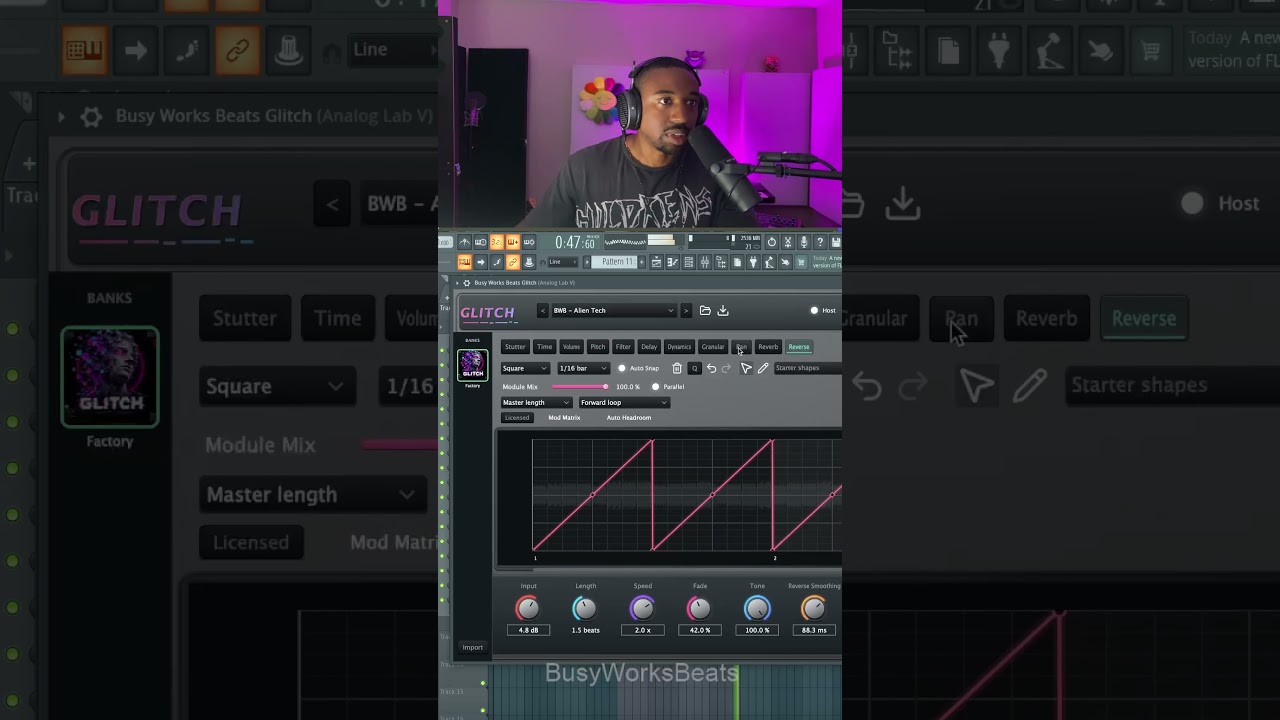Image resolution: width=1280 pixels, height=720 pixels.
Task: Open the Mixer view icon
Action: (x=705, y=262)
